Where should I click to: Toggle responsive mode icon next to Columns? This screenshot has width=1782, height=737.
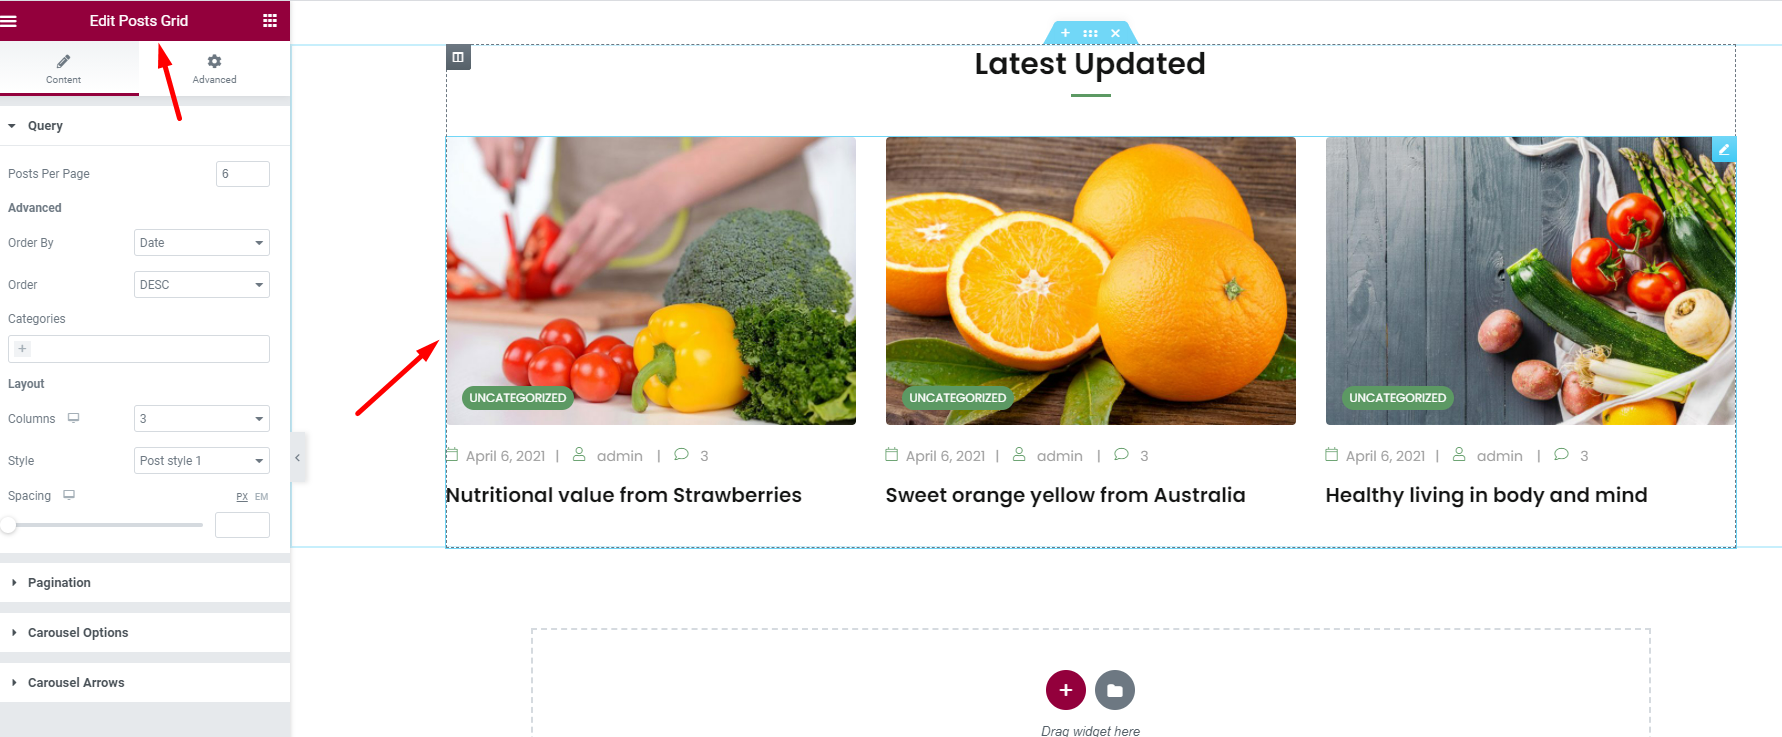(73, 418)
